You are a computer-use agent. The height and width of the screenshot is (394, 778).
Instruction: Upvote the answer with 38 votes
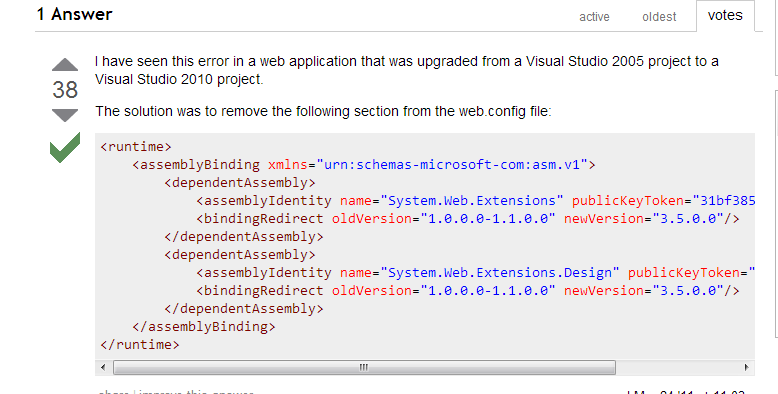(65, 65)
